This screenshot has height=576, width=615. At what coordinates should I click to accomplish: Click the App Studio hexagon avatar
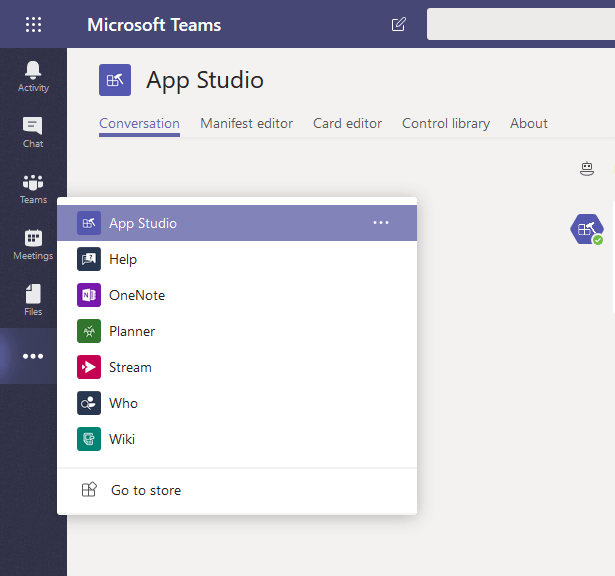(x=587, y=229)
